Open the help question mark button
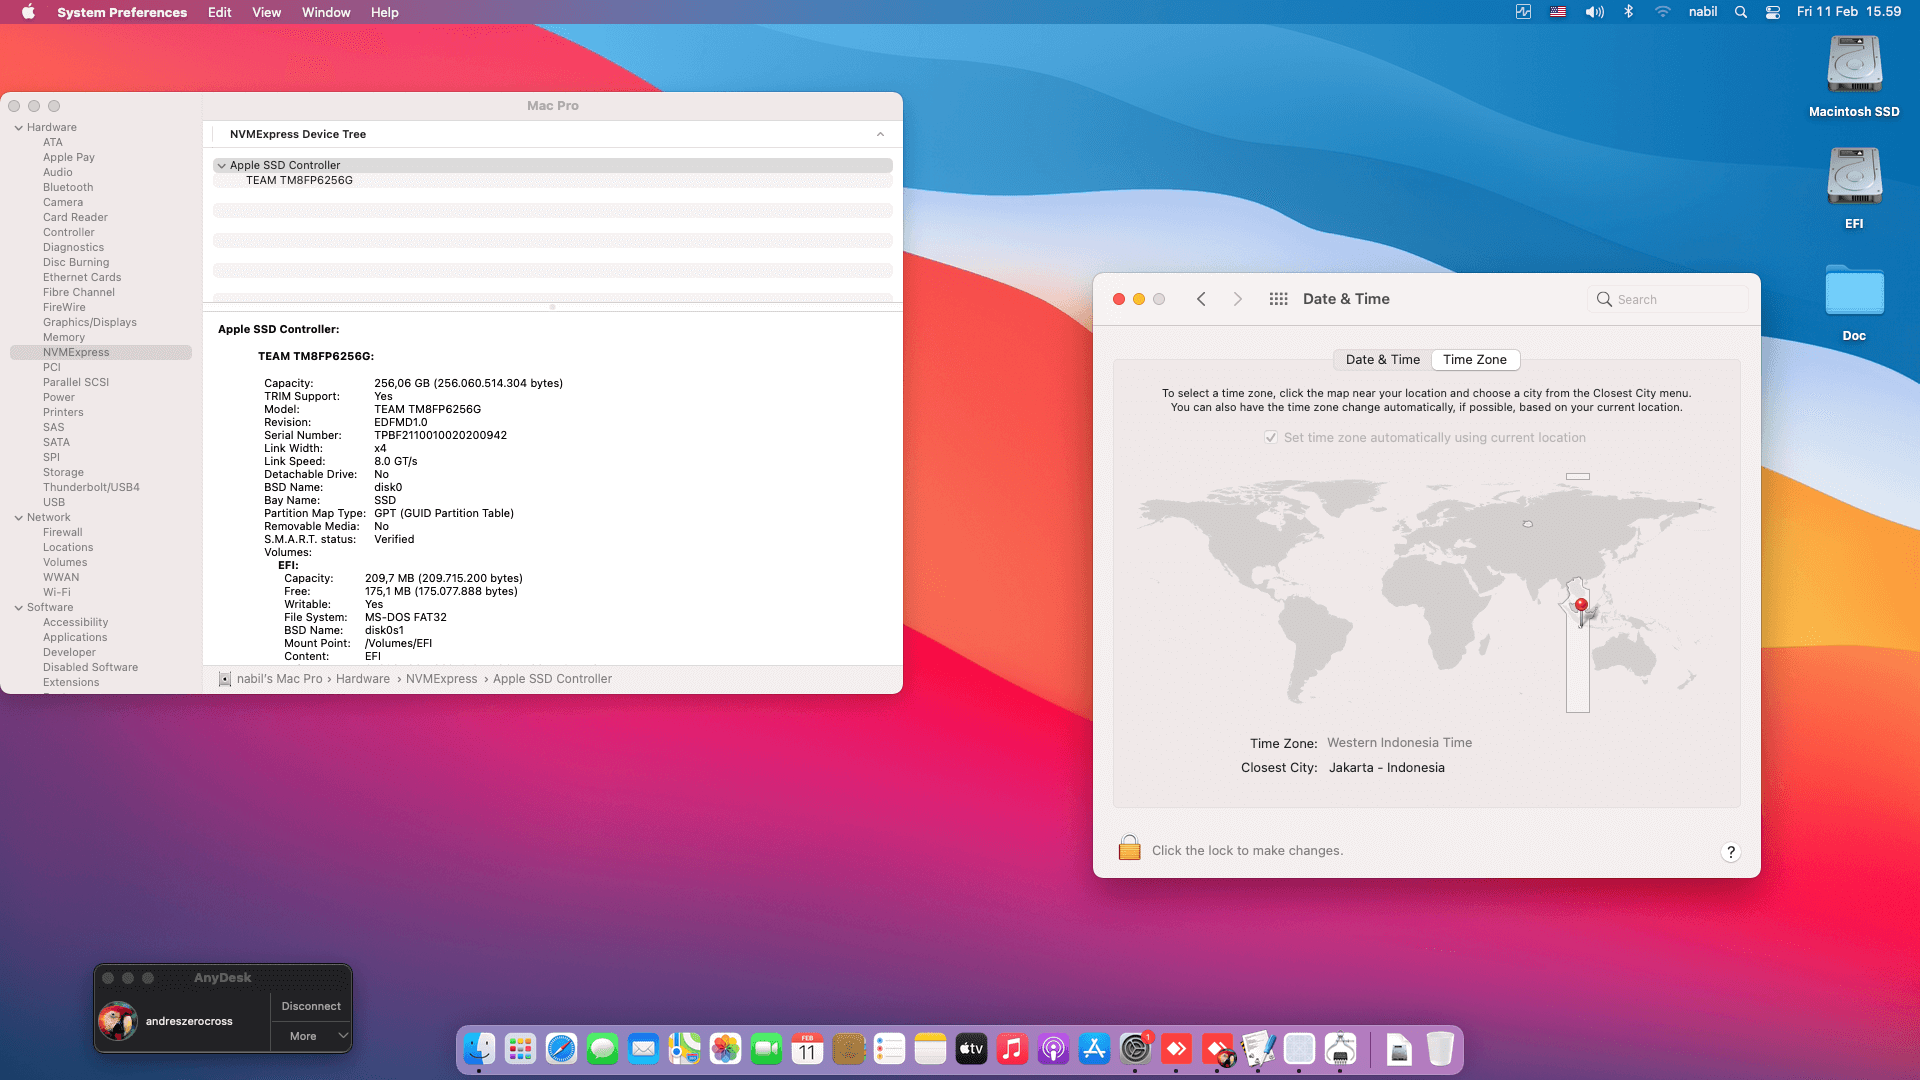 1730,852
